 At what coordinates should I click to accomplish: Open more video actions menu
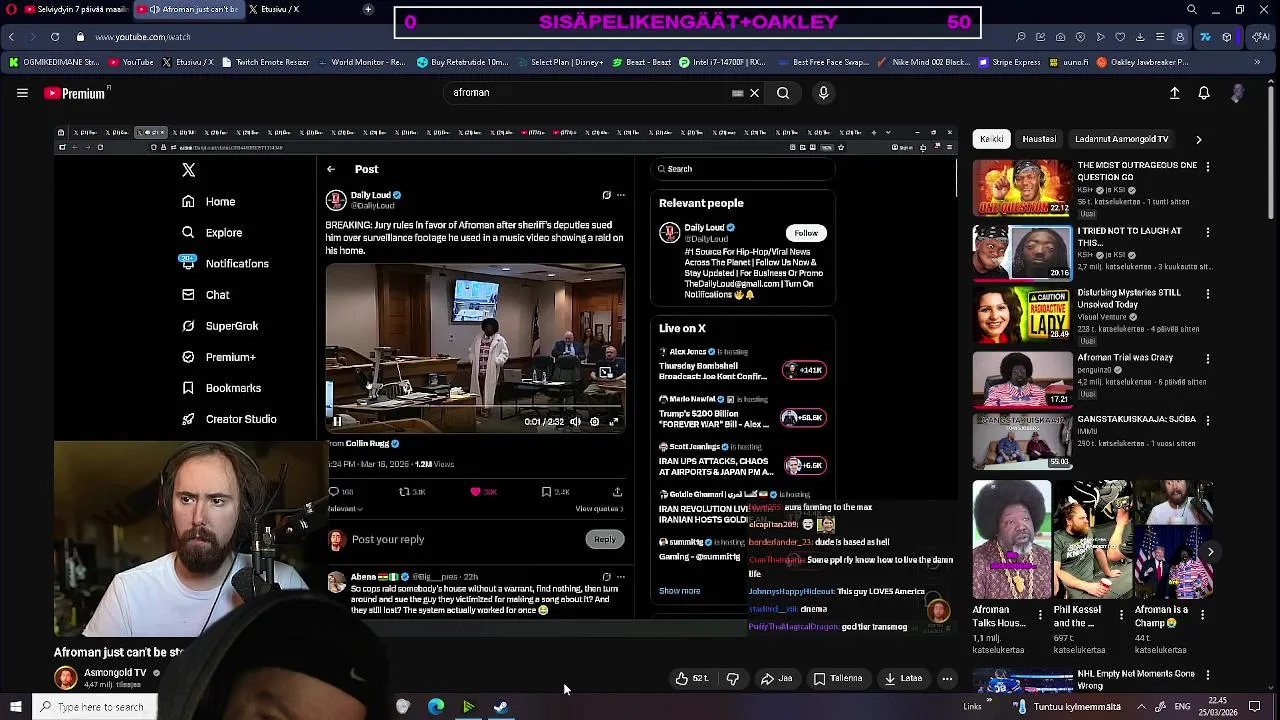[x=947, y=678]
